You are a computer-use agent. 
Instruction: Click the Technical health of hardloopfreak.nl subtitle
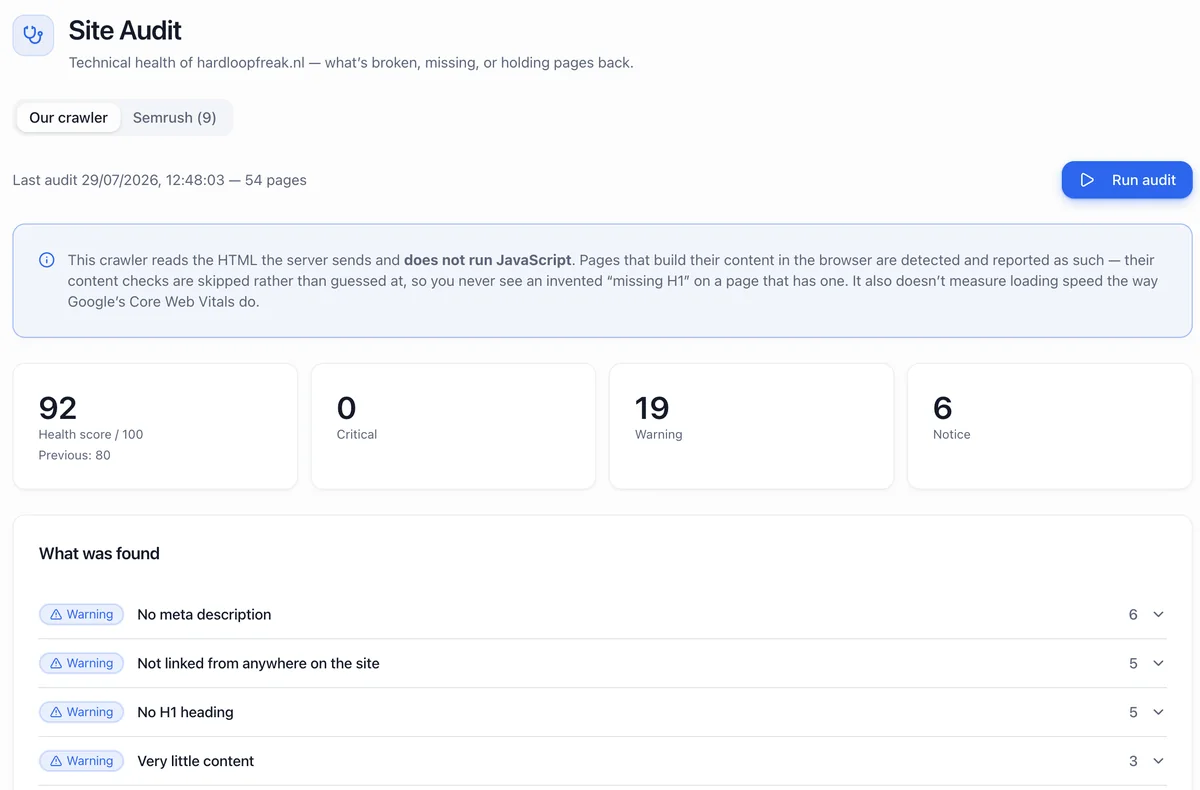(x=351, y=63)
